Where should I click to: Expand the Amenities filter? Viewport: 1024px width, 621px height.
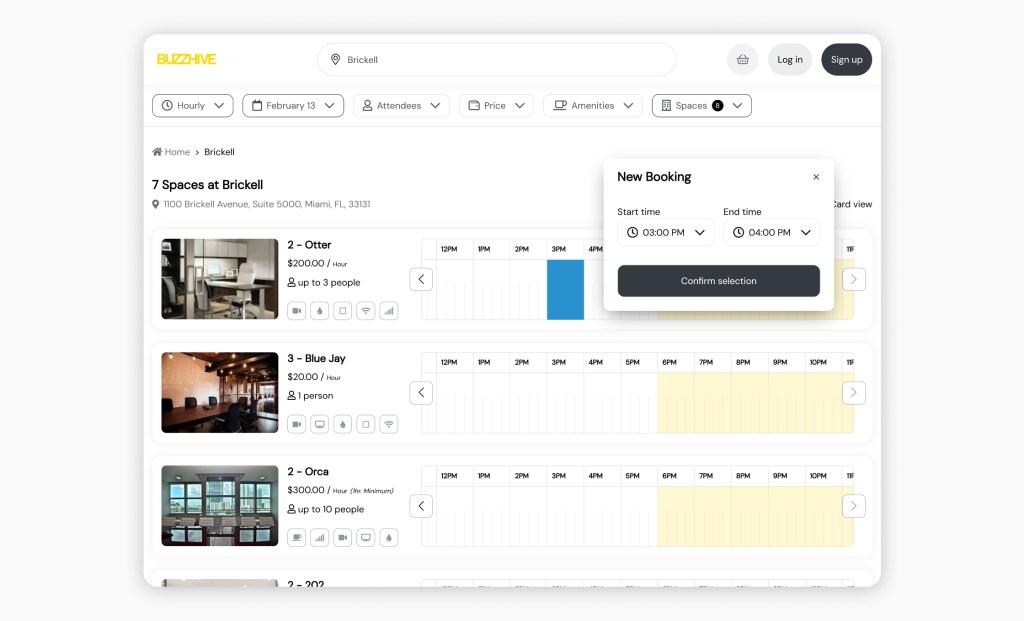[593, 106]
